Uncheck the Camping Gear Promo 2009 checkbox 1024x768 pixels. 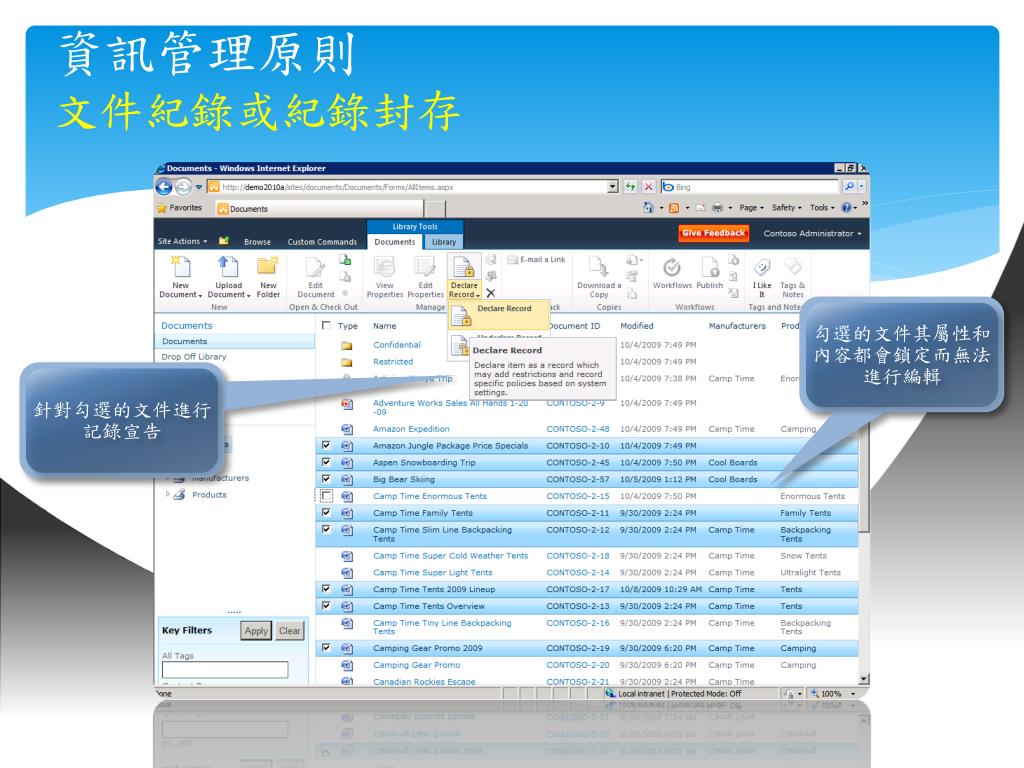click(x=326, y=648)
